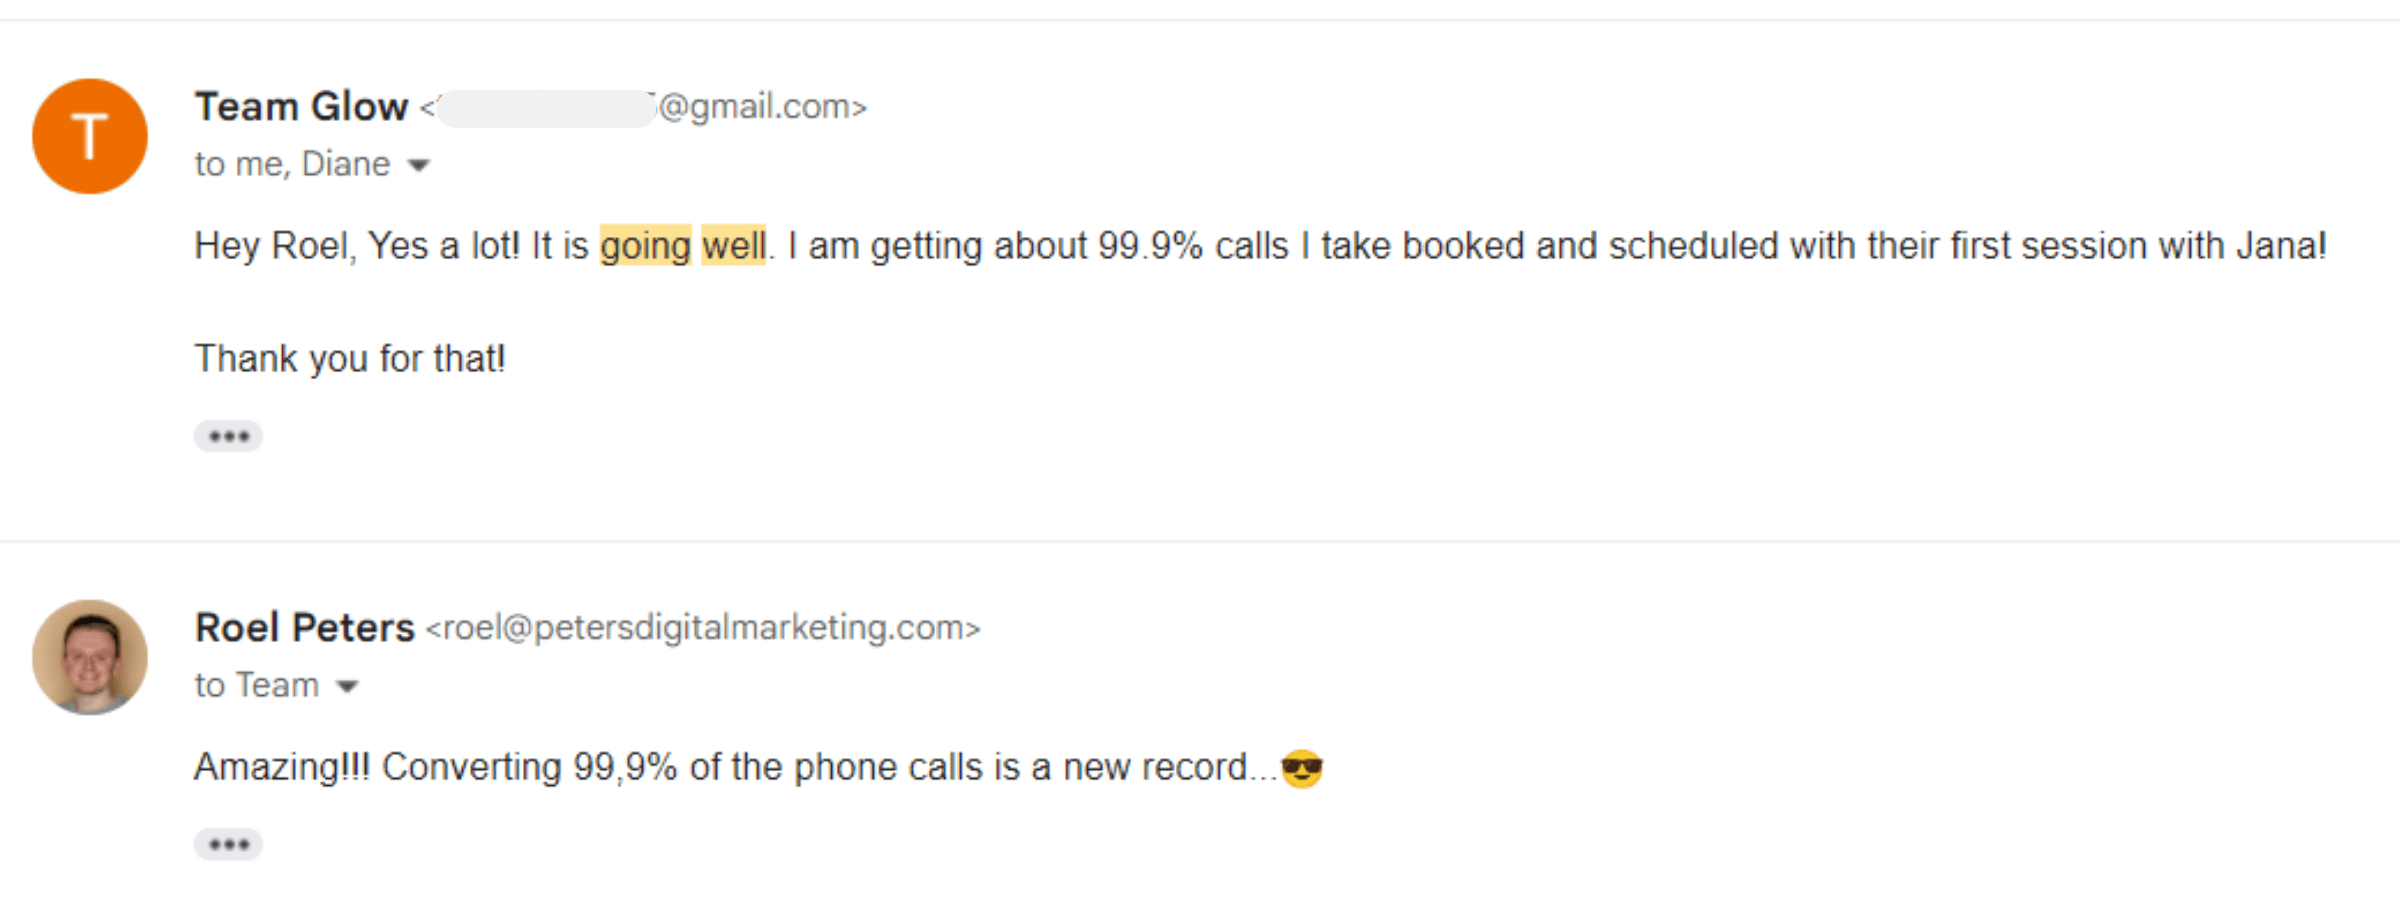The height and width of the screenshot is (900, 2400).
Task: Show trimmed content in Roel Peters' reply
Action: [x=228, y=844]
